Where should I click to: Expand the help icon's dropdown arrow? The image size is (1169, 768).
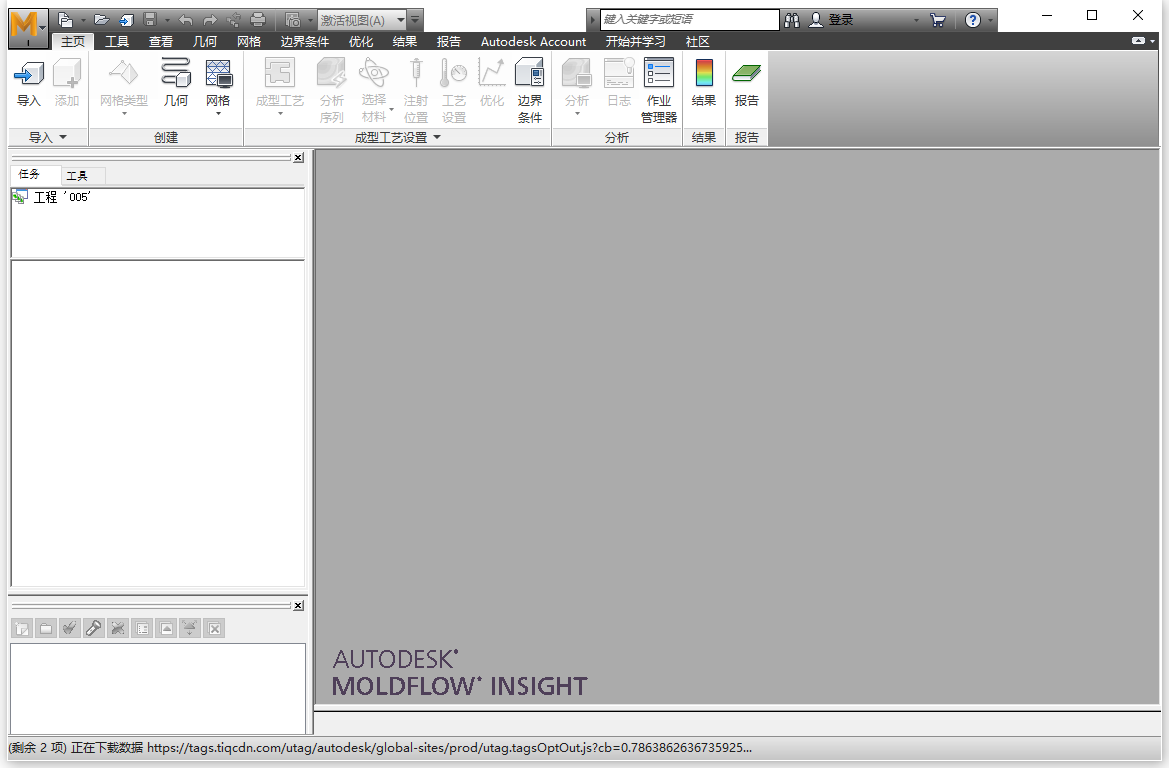(990, 20)
